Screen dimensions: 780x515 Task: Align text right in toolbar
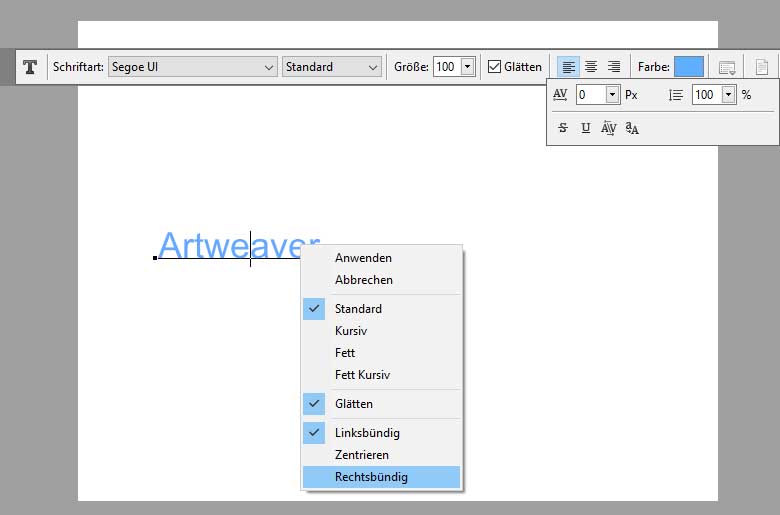614,67
